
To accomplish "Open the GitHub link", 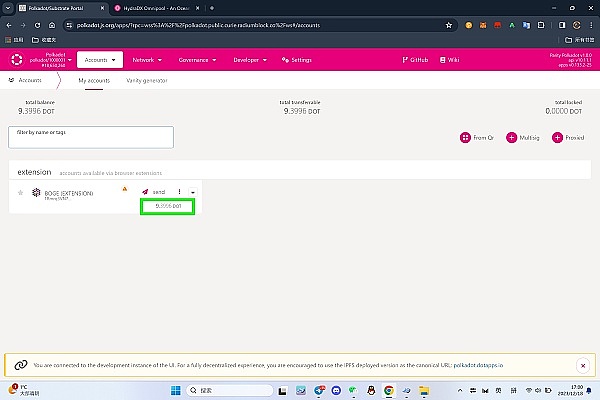I will click(x=415, y=60).
